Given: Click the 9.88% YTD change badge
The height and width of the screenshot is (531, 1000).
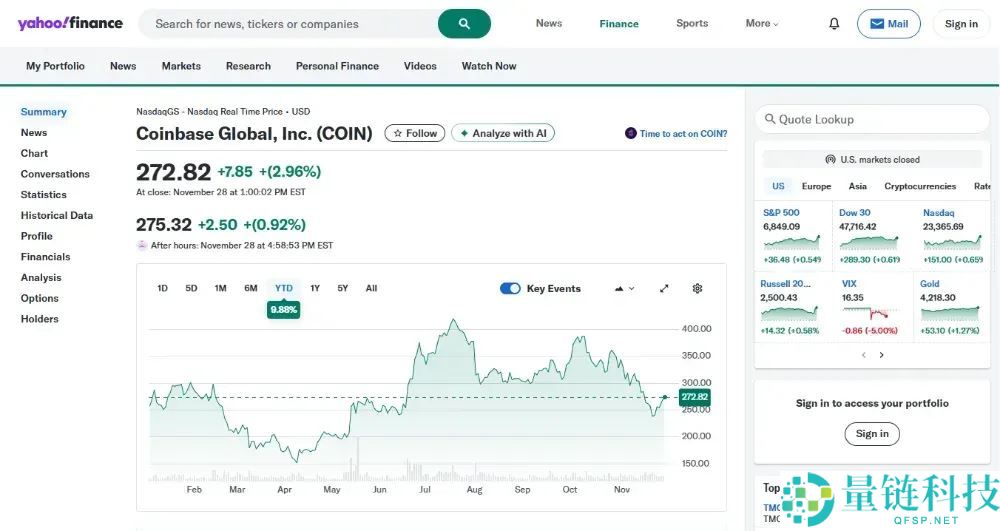Looking at the screenshot, I should coord(284,310).
